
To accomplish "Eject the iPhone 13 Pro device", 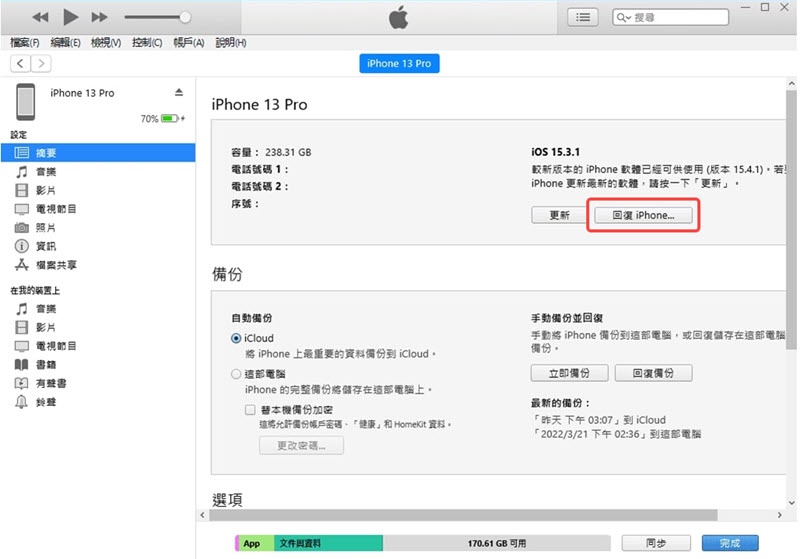I will tap(179, 92).
